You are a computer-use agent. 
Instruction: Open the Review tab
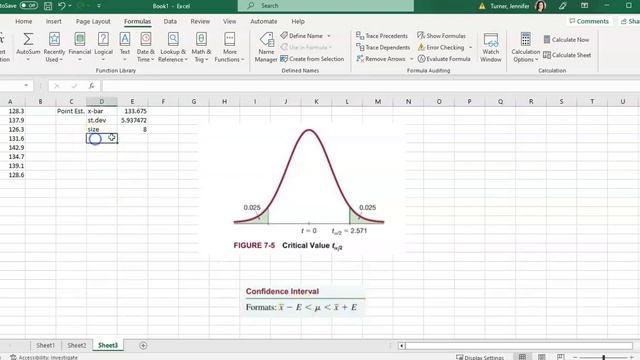[200, 21]
